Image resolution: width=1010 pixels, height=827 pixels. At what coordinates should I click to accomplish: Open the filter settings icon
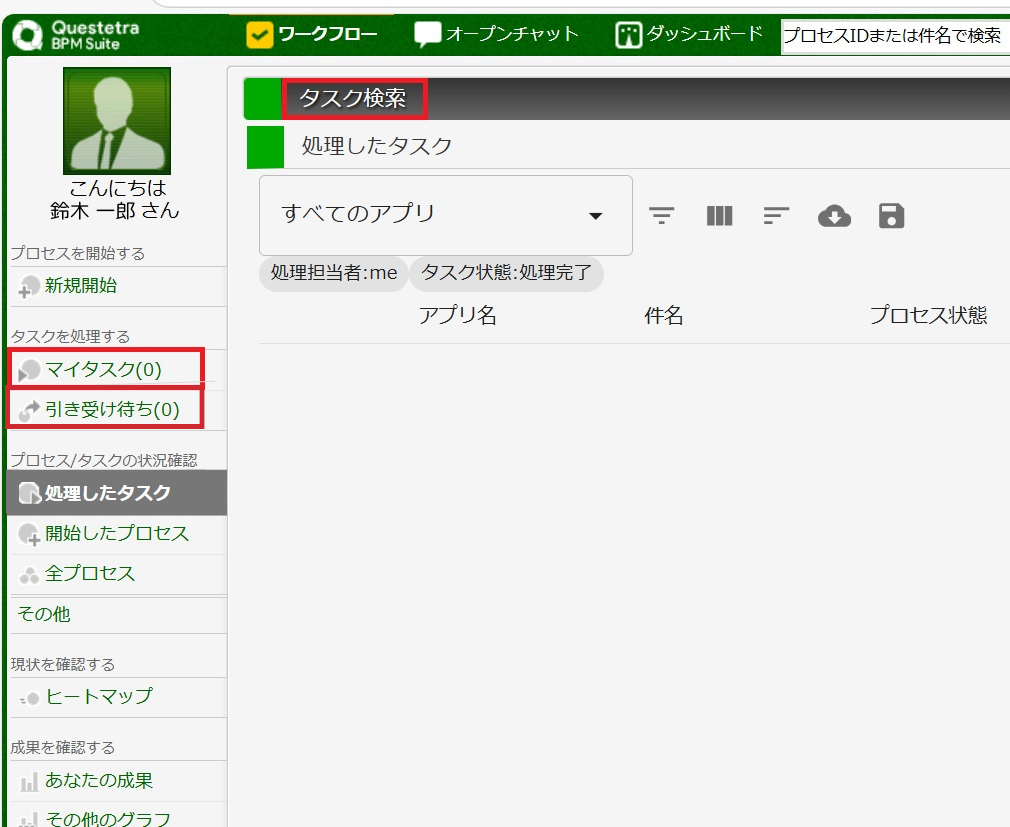tap(662, 215)
